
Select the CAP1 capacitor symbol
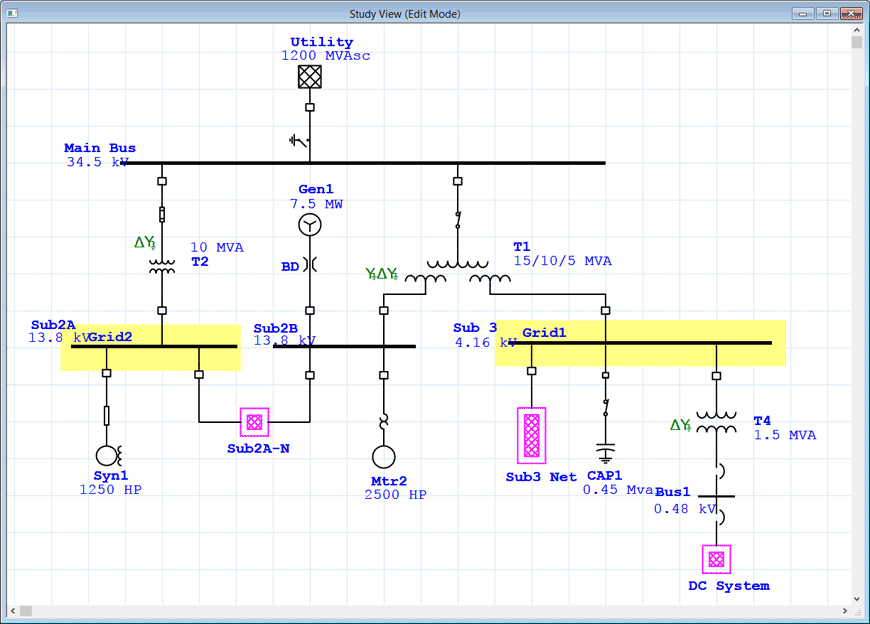(605, 453)
